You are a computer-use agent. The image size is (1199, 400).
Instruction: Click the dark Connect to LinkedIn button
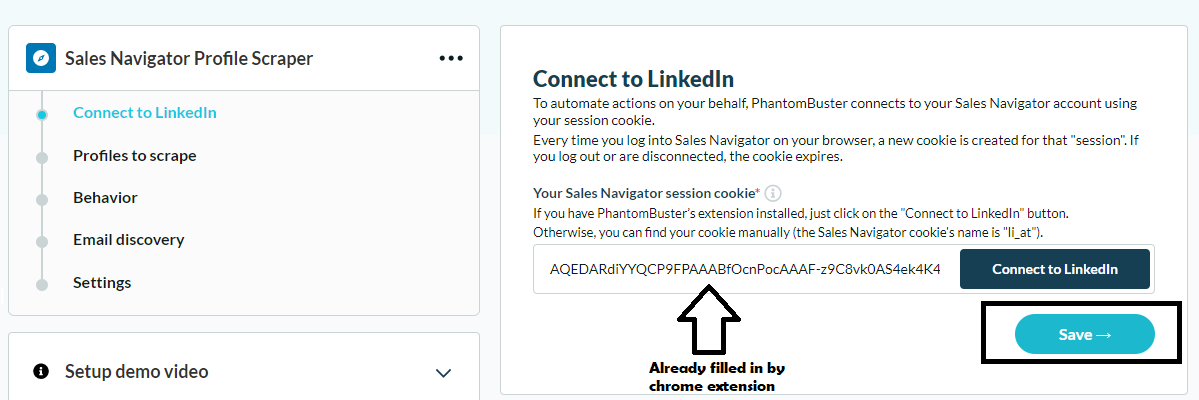coord(1054,269)
